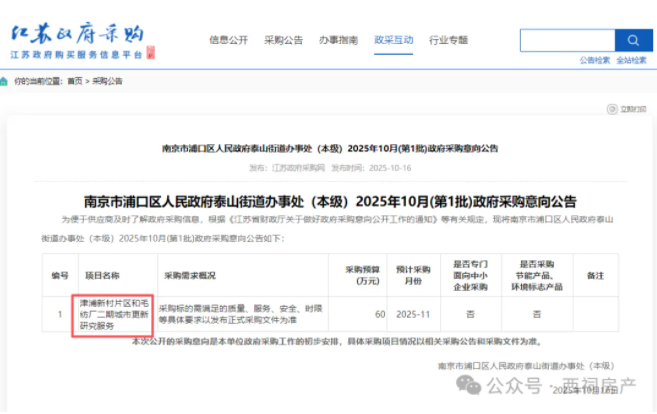Go to the 办事指南 section
657x414 pixels.
coord(338,40)
